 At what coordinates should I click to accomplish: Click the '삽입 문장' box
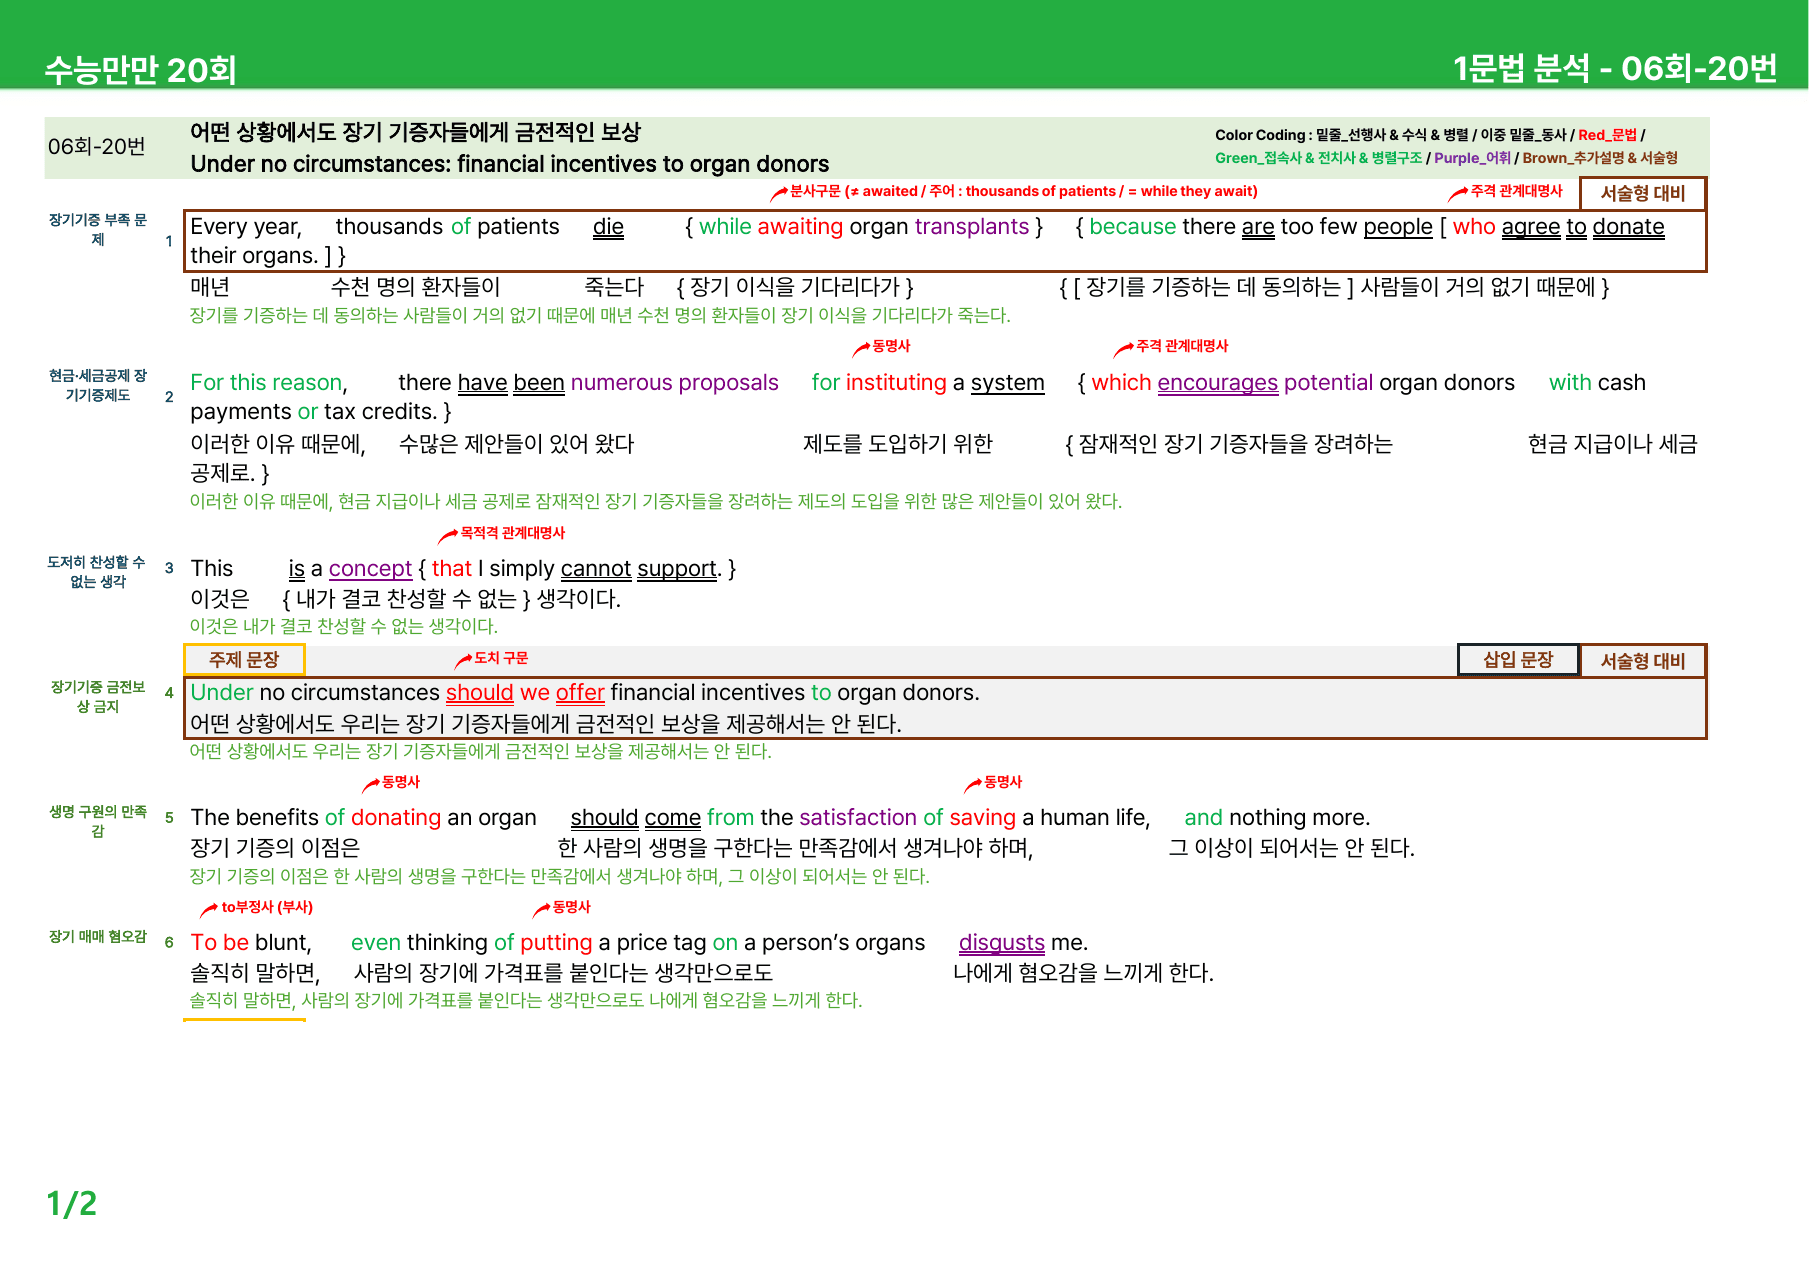(x=1518, y=660)
